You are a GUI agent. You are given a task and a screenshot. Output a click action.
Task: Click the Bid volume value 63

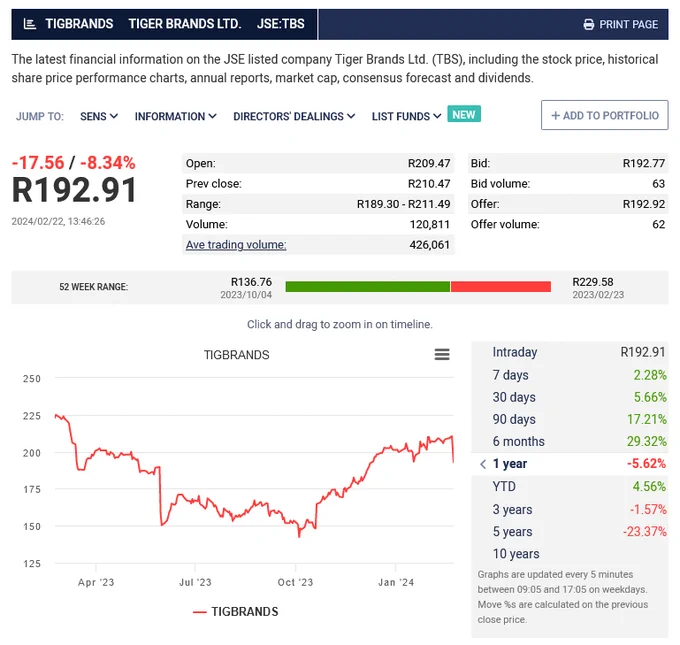(x=658, y=184)
